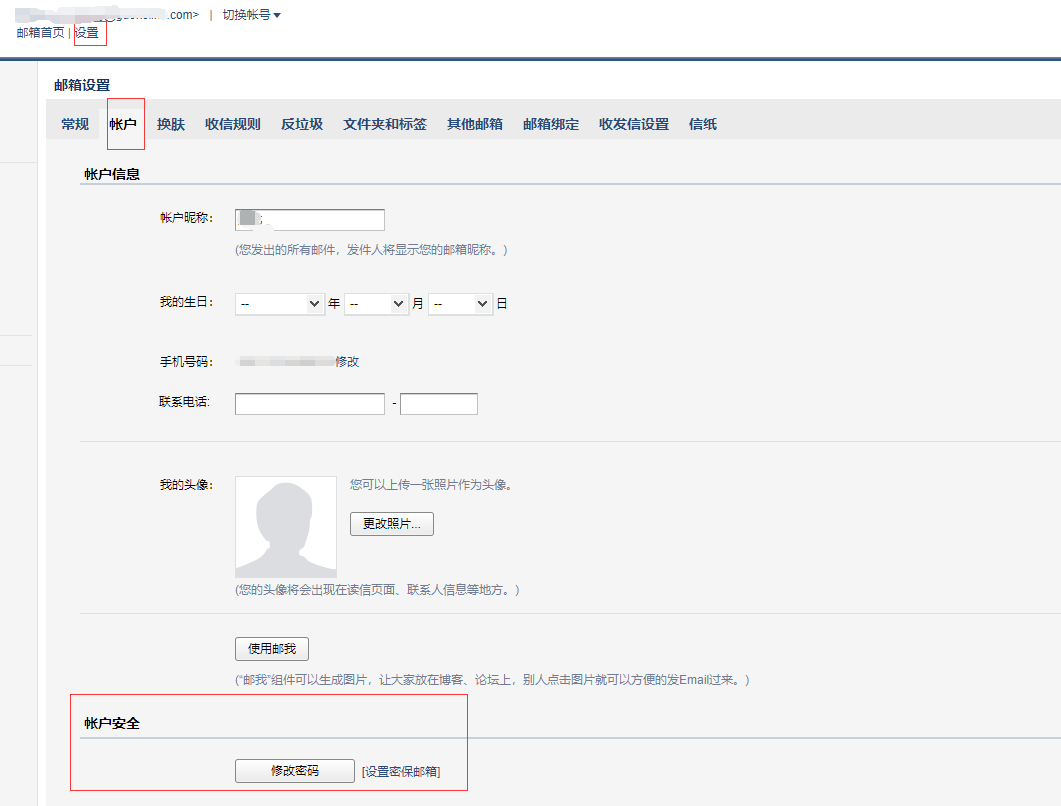Go to 邮箱首页 link
The height and width of the screenshot is (806, 1061).
41,32
